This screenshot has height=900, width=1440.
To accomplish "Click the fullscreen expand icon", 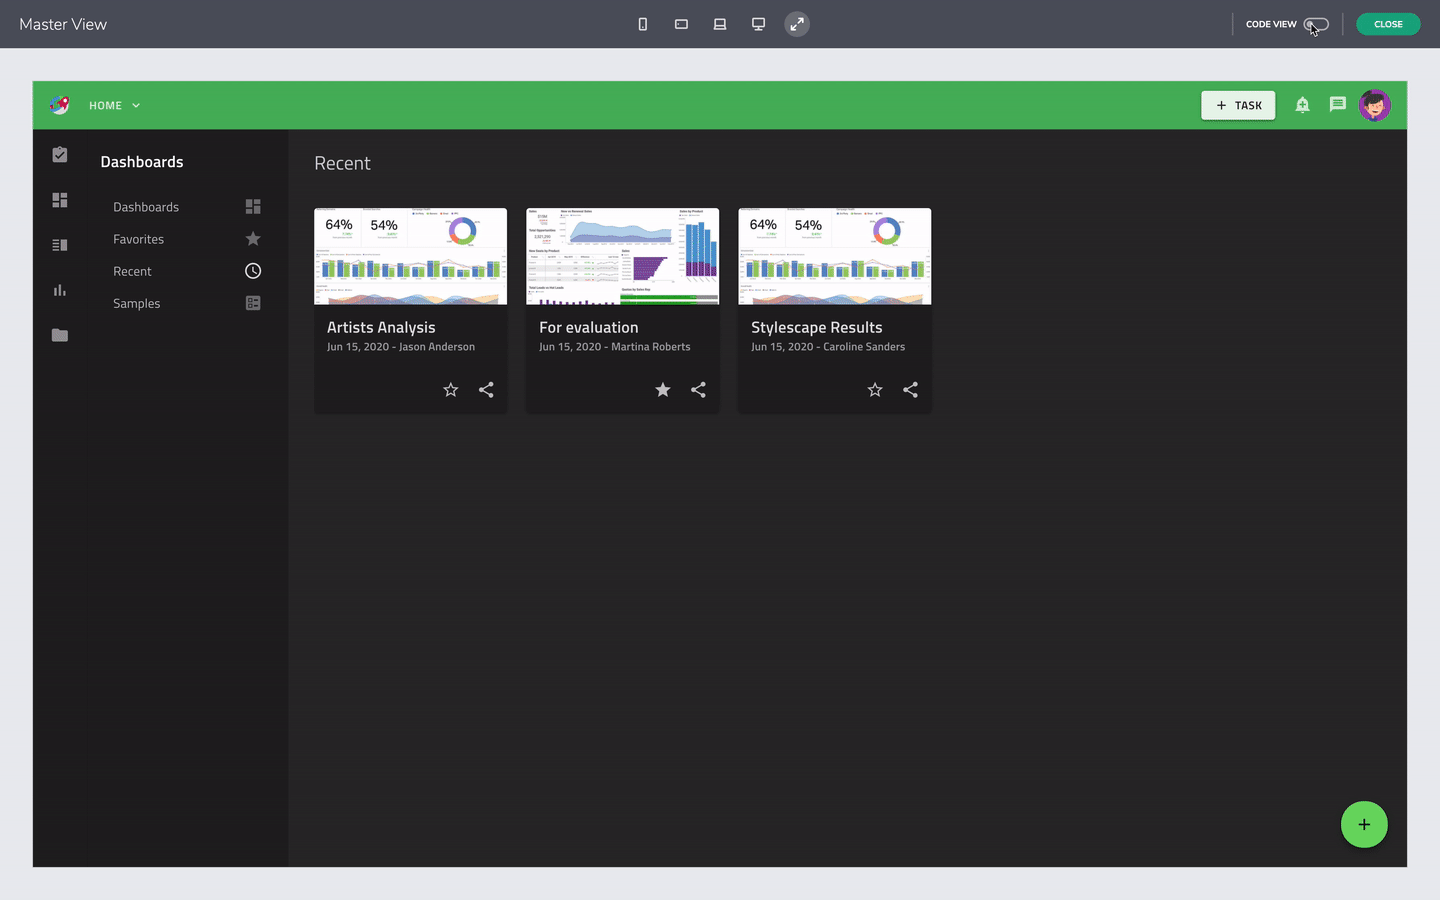I will click(x=797, y=24).
